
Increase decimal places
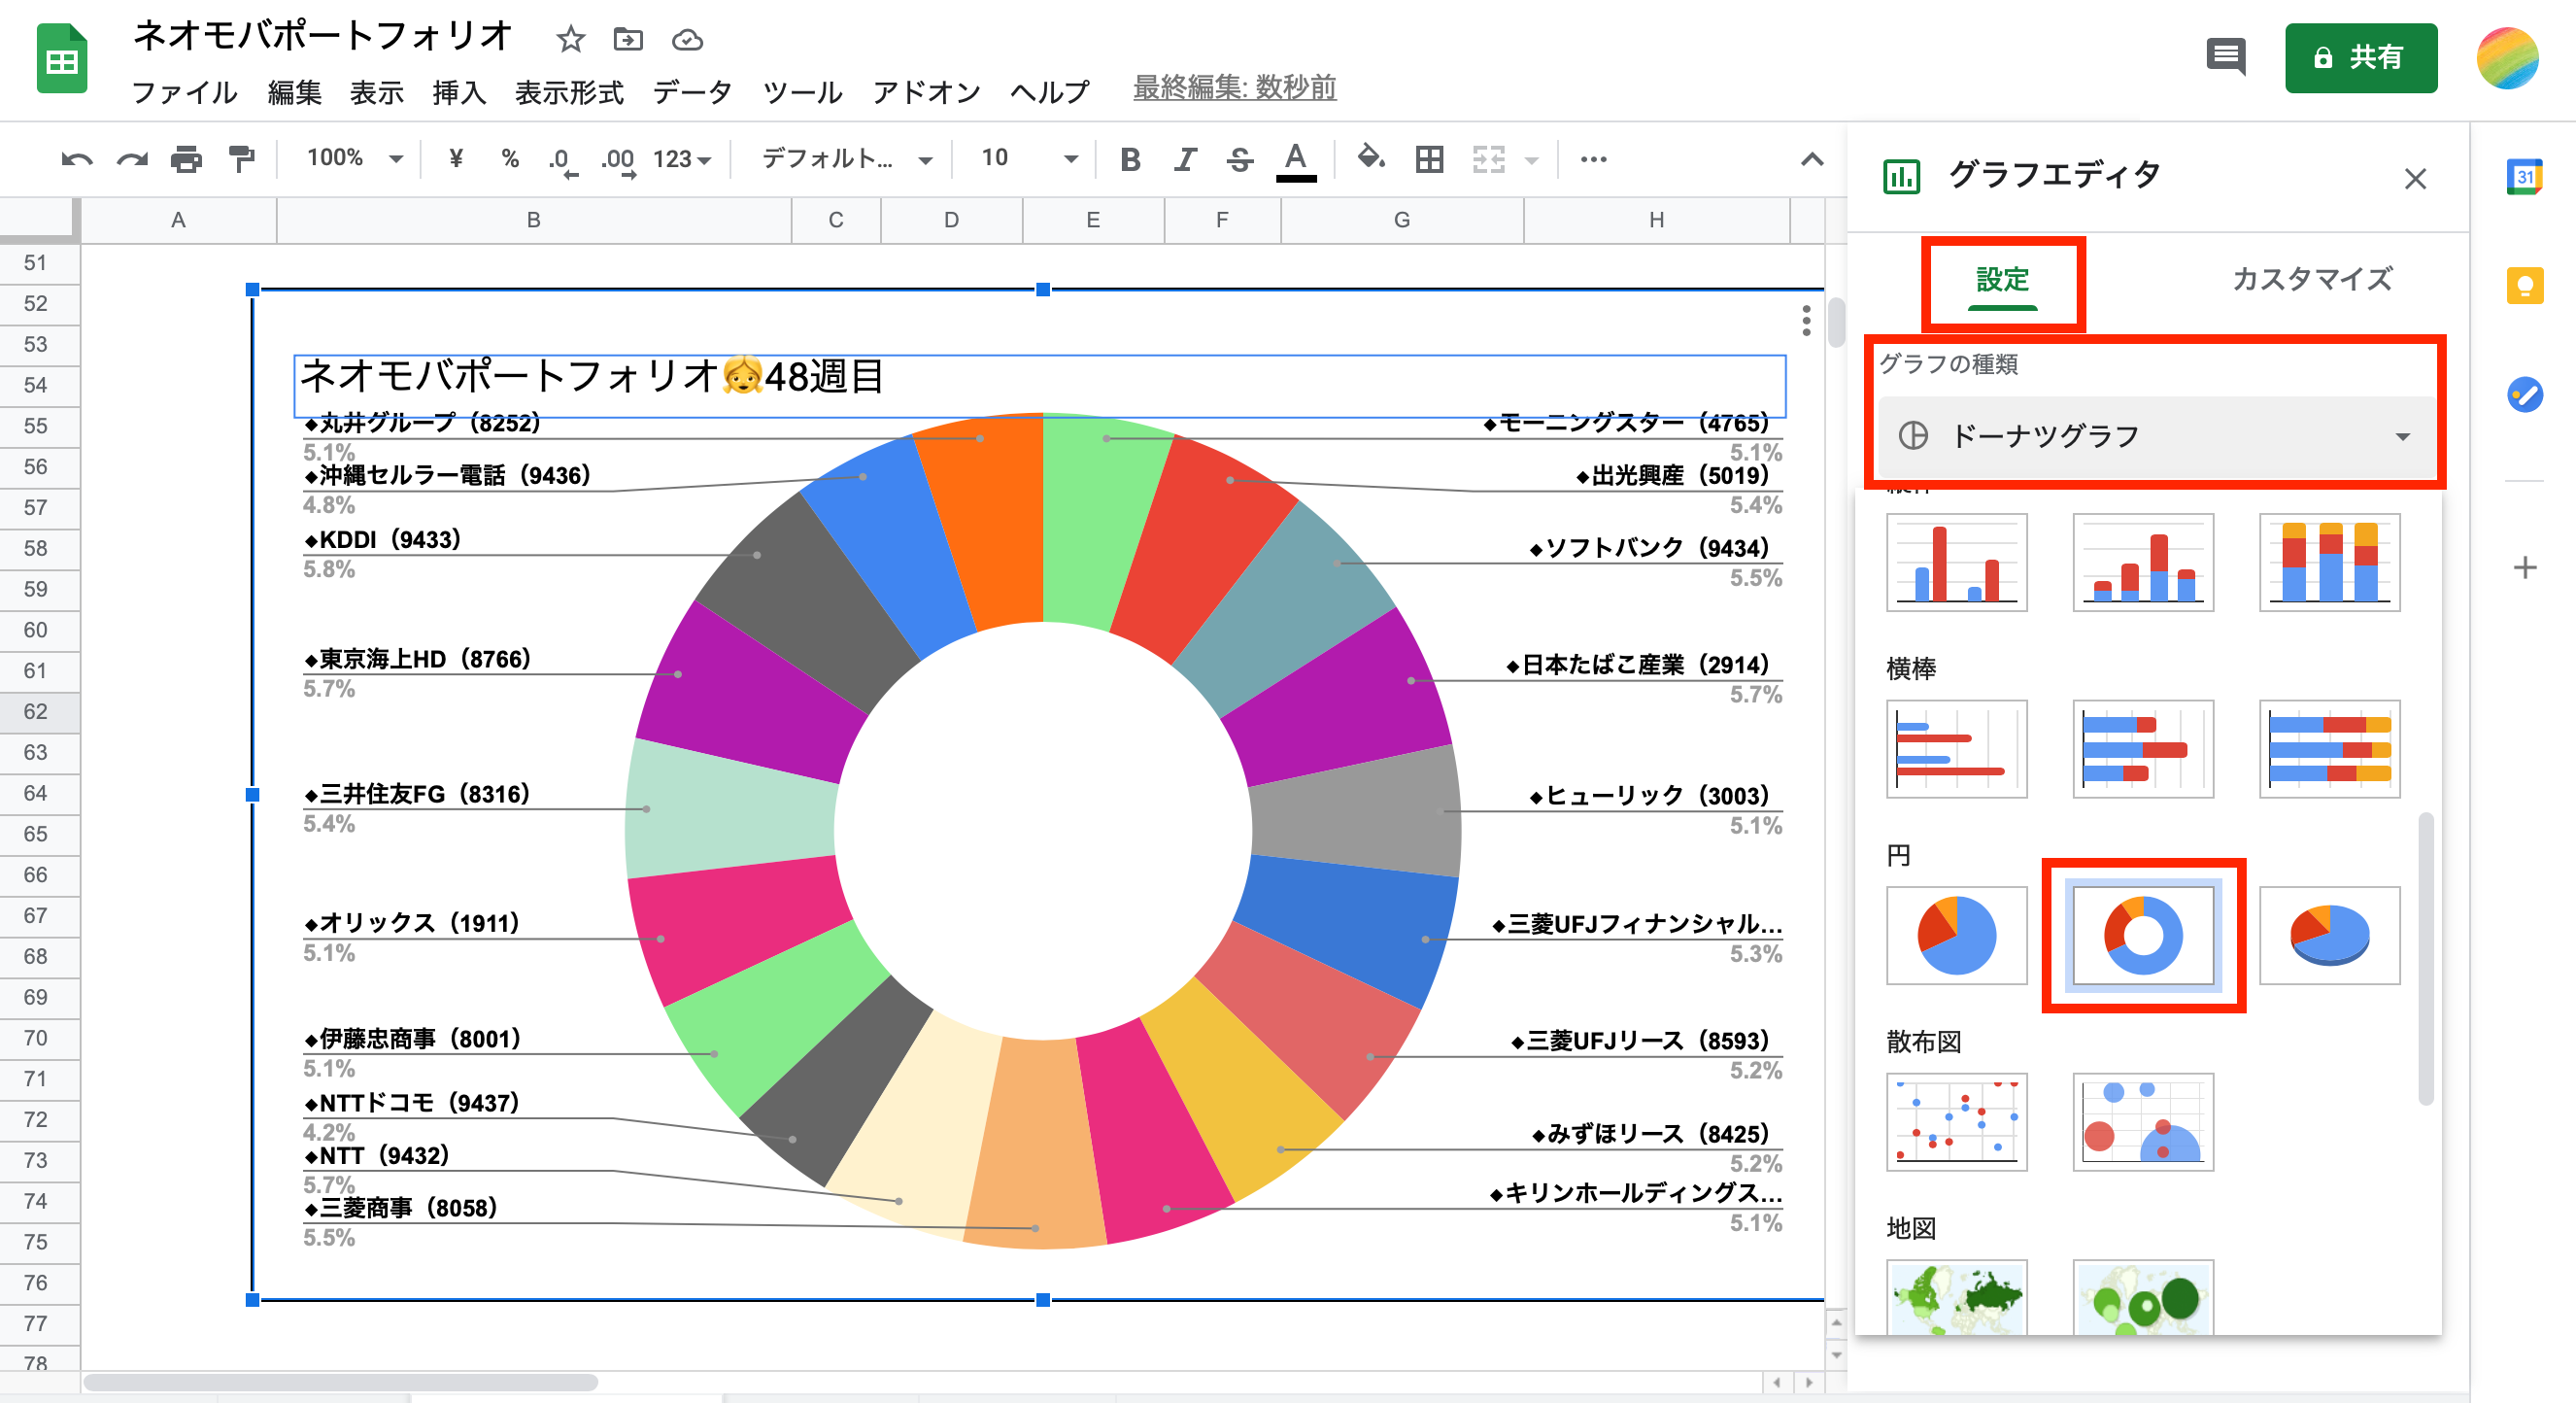(618, 160)
